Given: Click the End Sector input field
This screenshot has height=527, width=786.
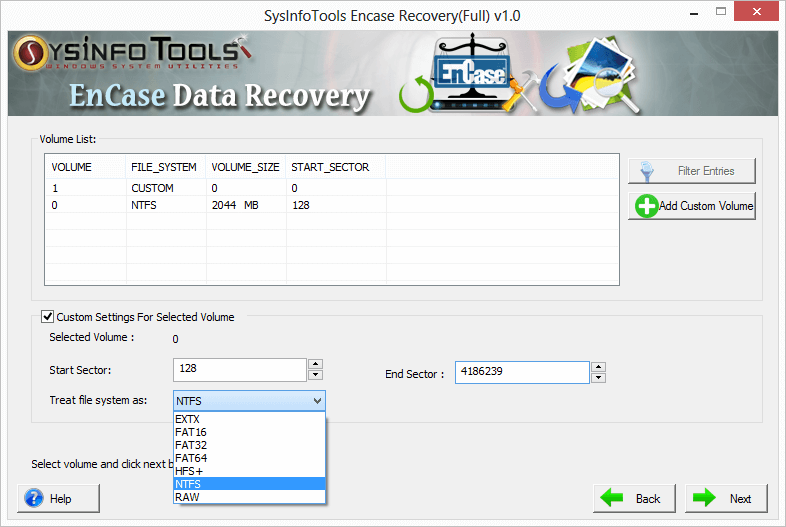Looking at the screenshot, I should coord(522,373).
